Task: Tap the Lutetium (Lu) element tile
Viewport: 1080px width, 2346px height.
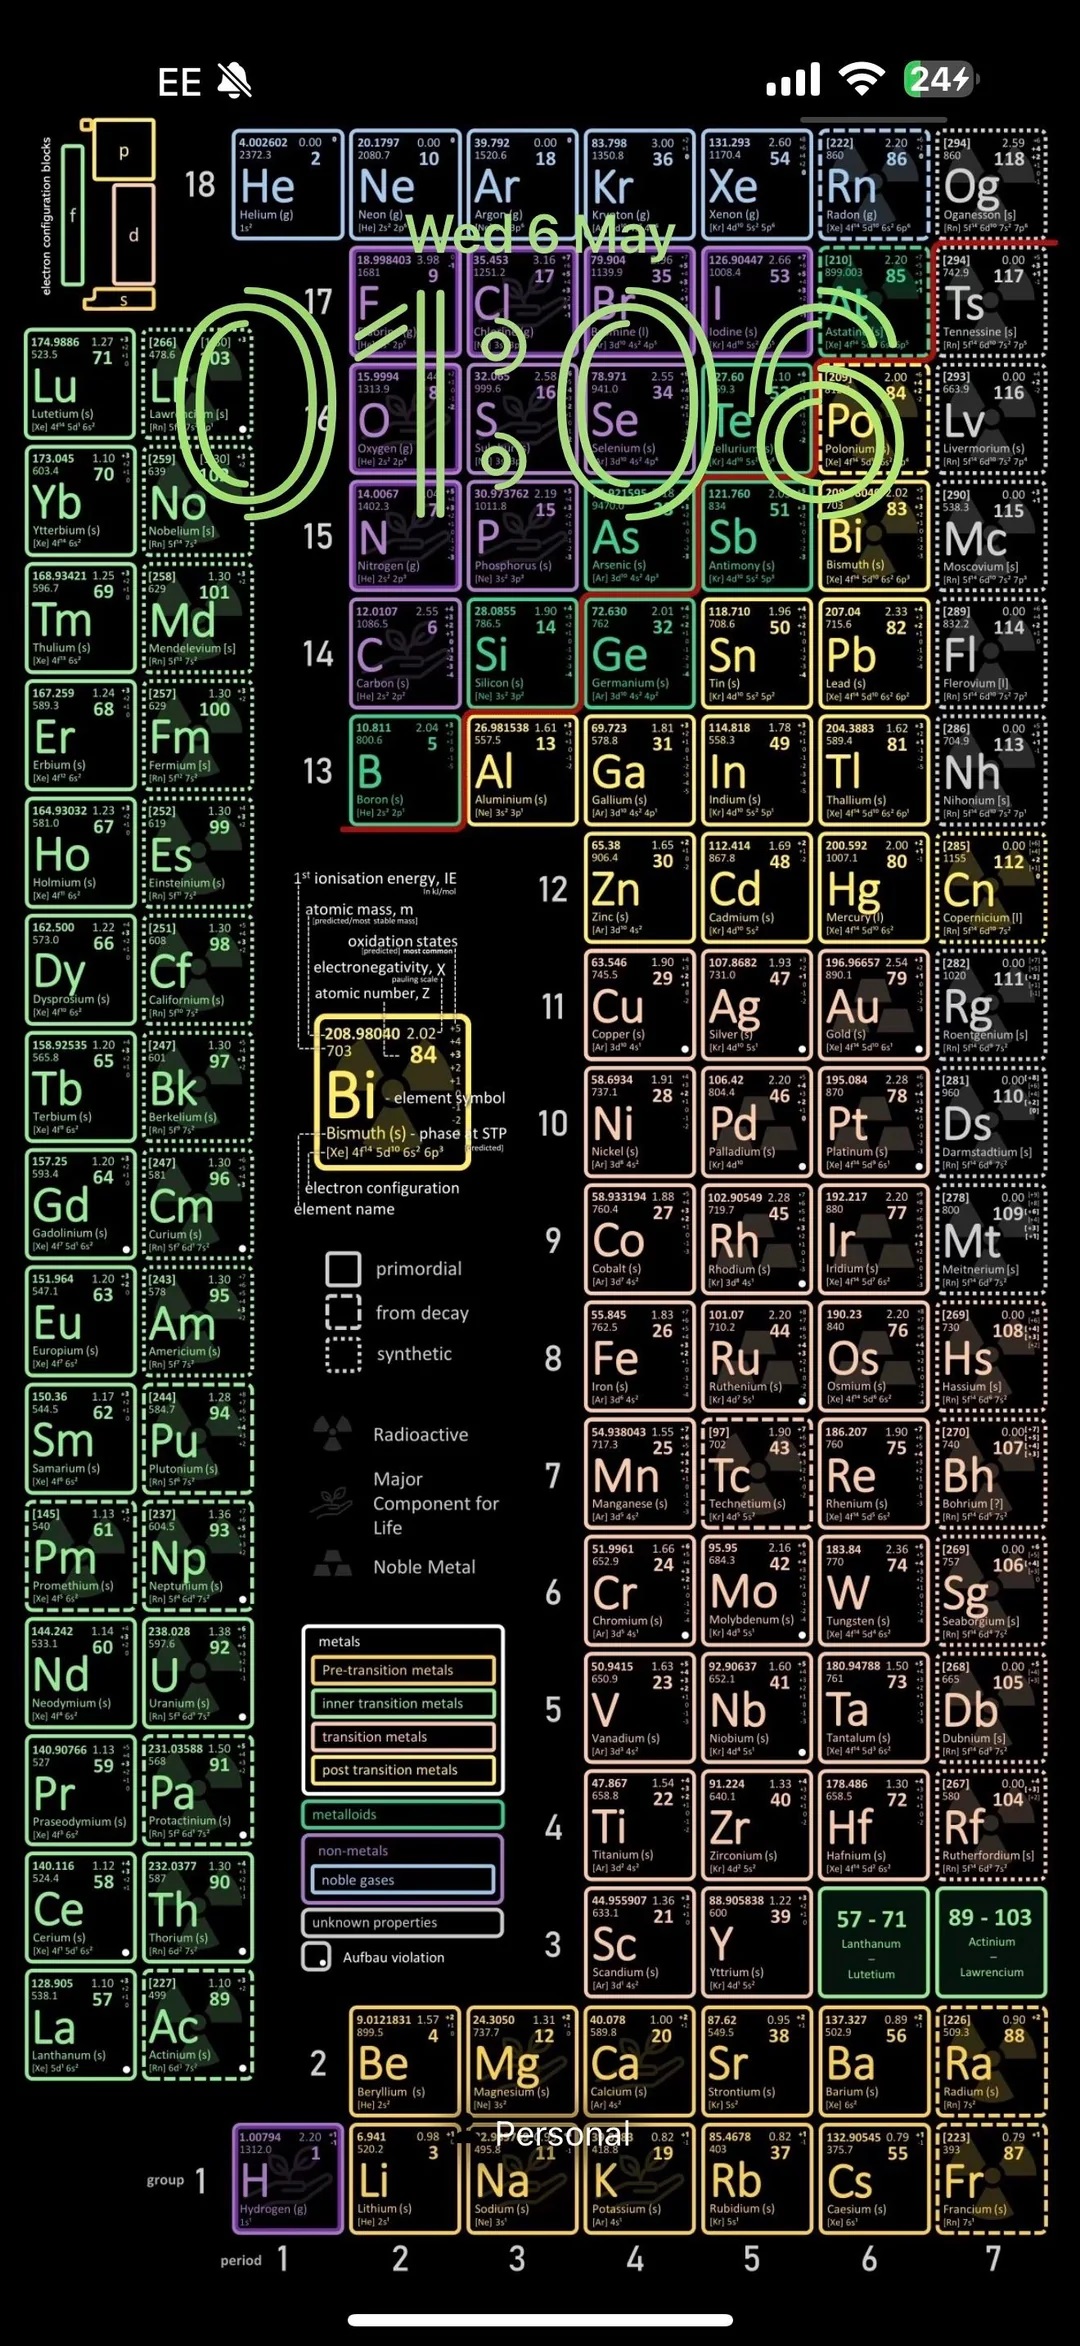Action: tap(80, 385)
